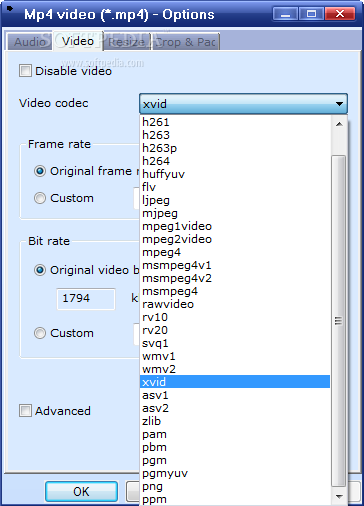Select mpeg1video codec
The image size is (364, 506).
[x=235, y=226]
